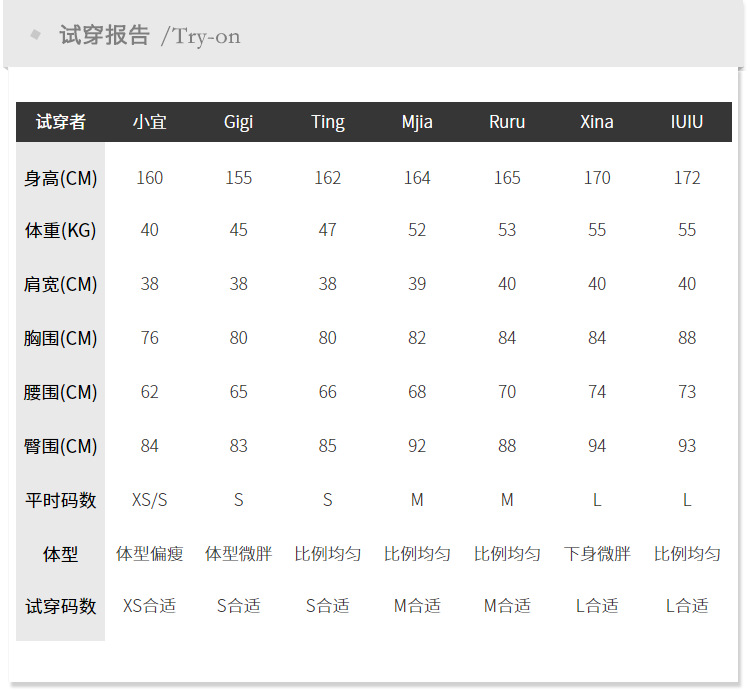The height and width of the screenshot is (690, 750).
Task: Click the 臀围(CM) row label
Action: coord(61,447)
